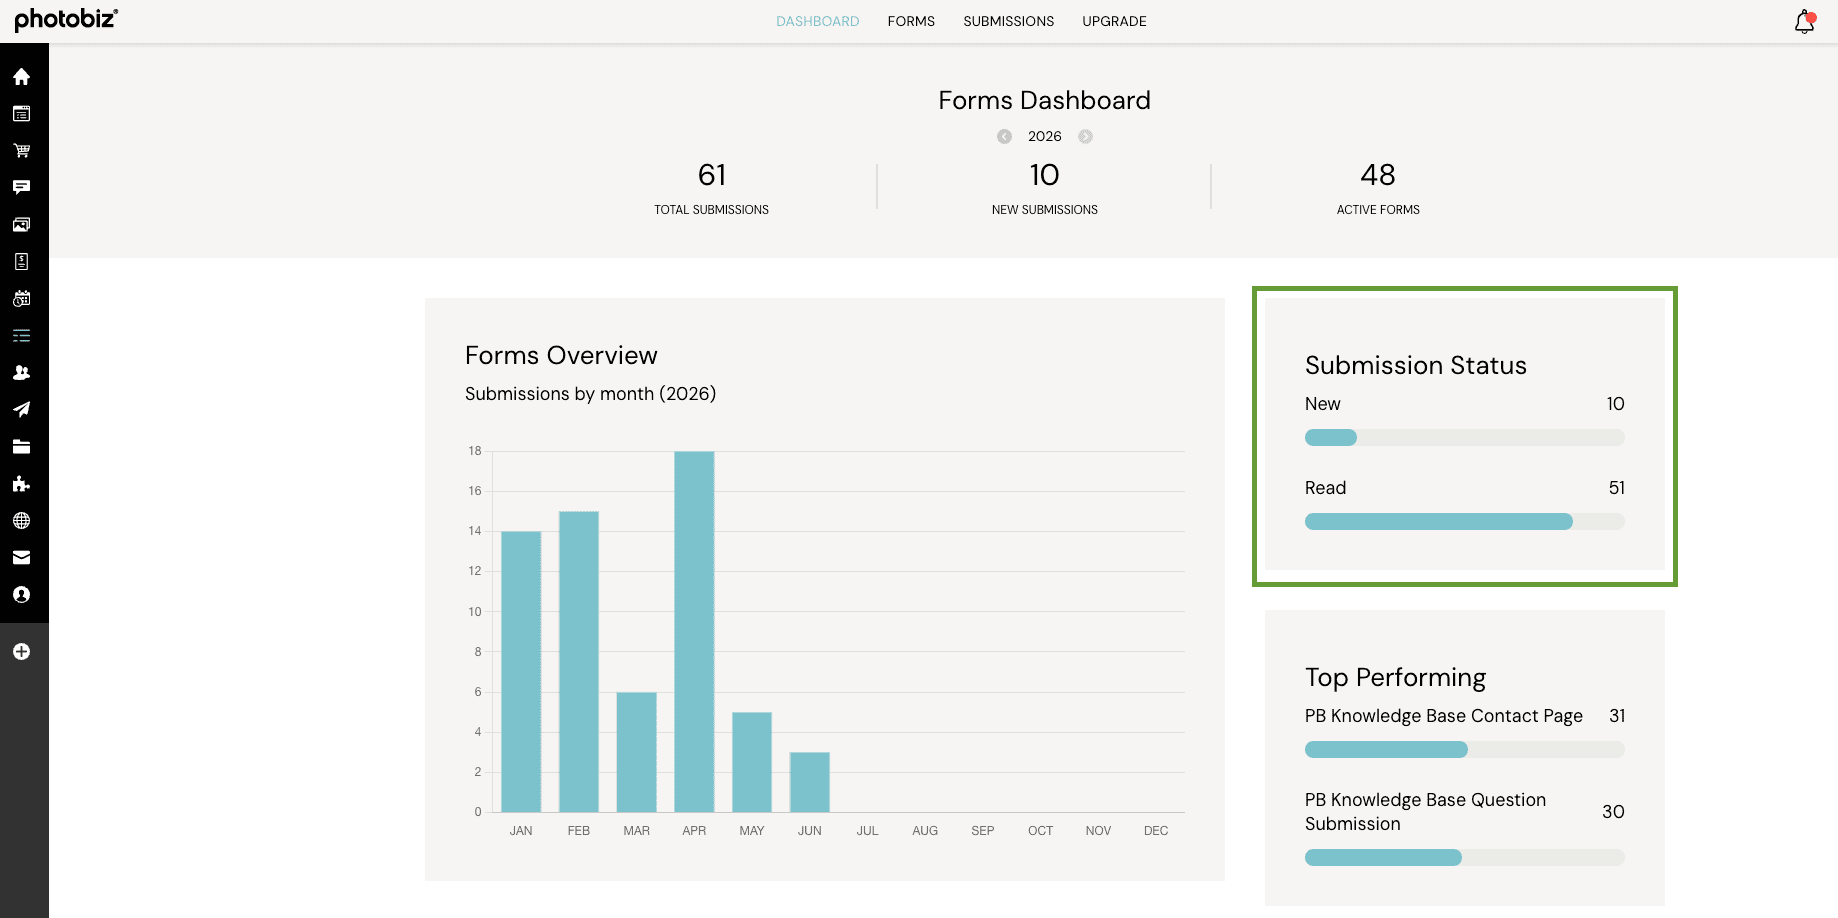This screenshot has height=918, width=1838.
Task: Click the 61 Total Submissions stat
Action: tap(712, 188)
